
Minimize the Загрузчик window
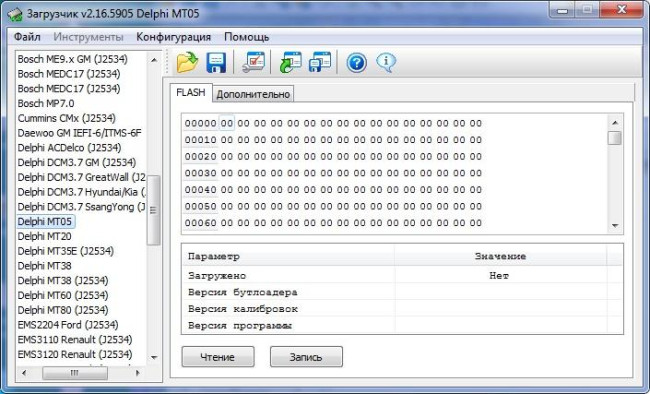click(x=562, y=10)
